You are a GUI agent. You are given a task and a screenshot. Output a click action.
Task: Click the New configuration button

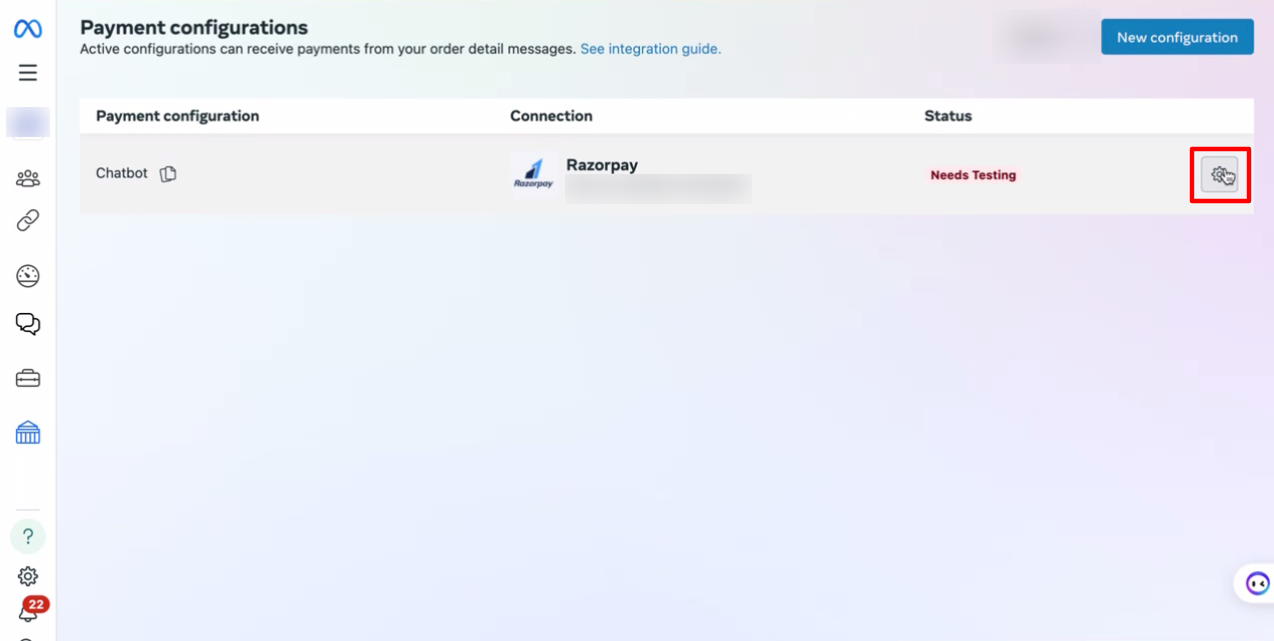click(x=1177, y=37)
